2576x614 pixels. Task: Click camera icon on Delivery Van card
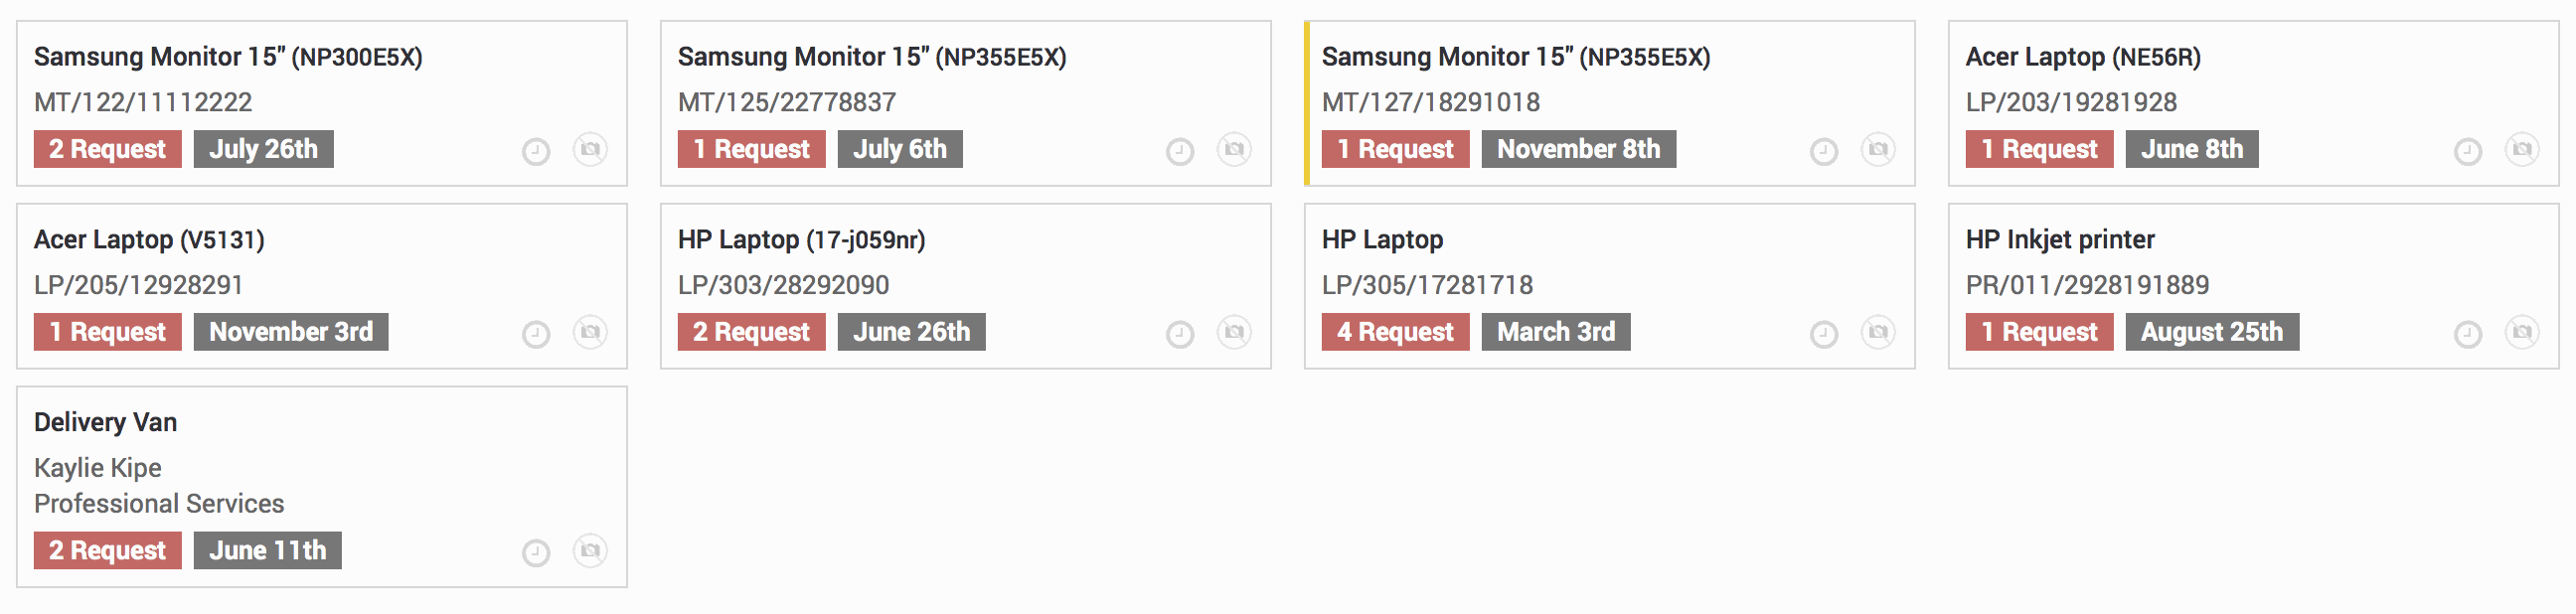(590, 552)
